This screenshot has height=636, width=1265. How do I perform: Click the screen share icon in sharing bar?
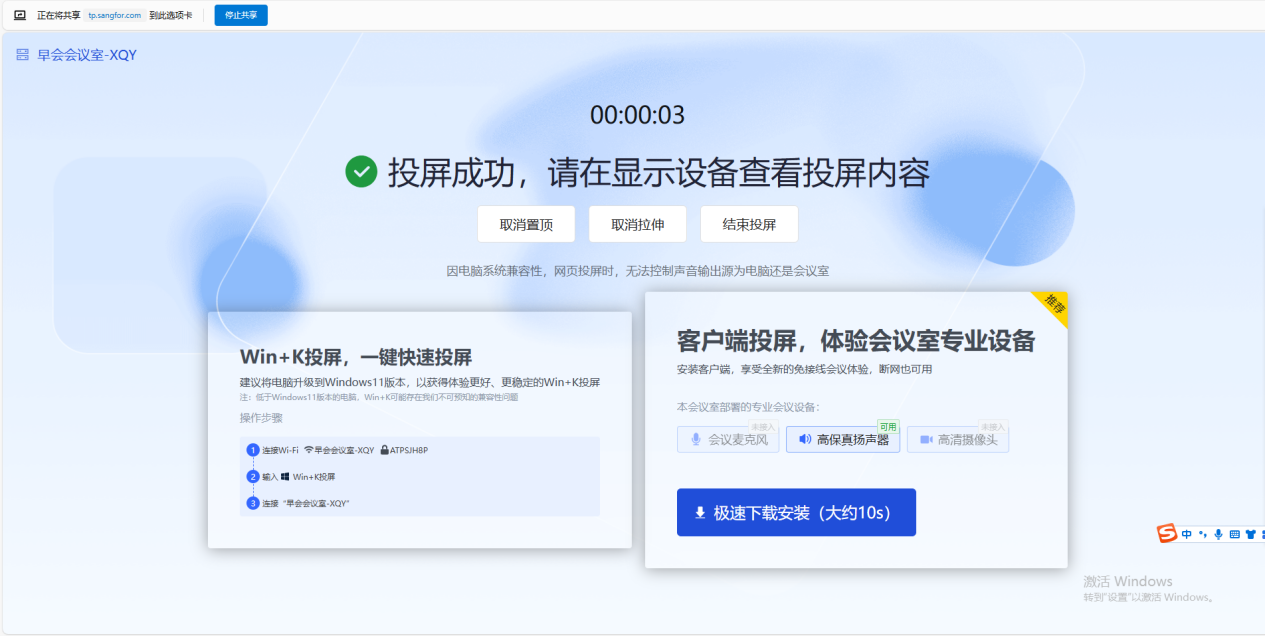tap(20, 15)
